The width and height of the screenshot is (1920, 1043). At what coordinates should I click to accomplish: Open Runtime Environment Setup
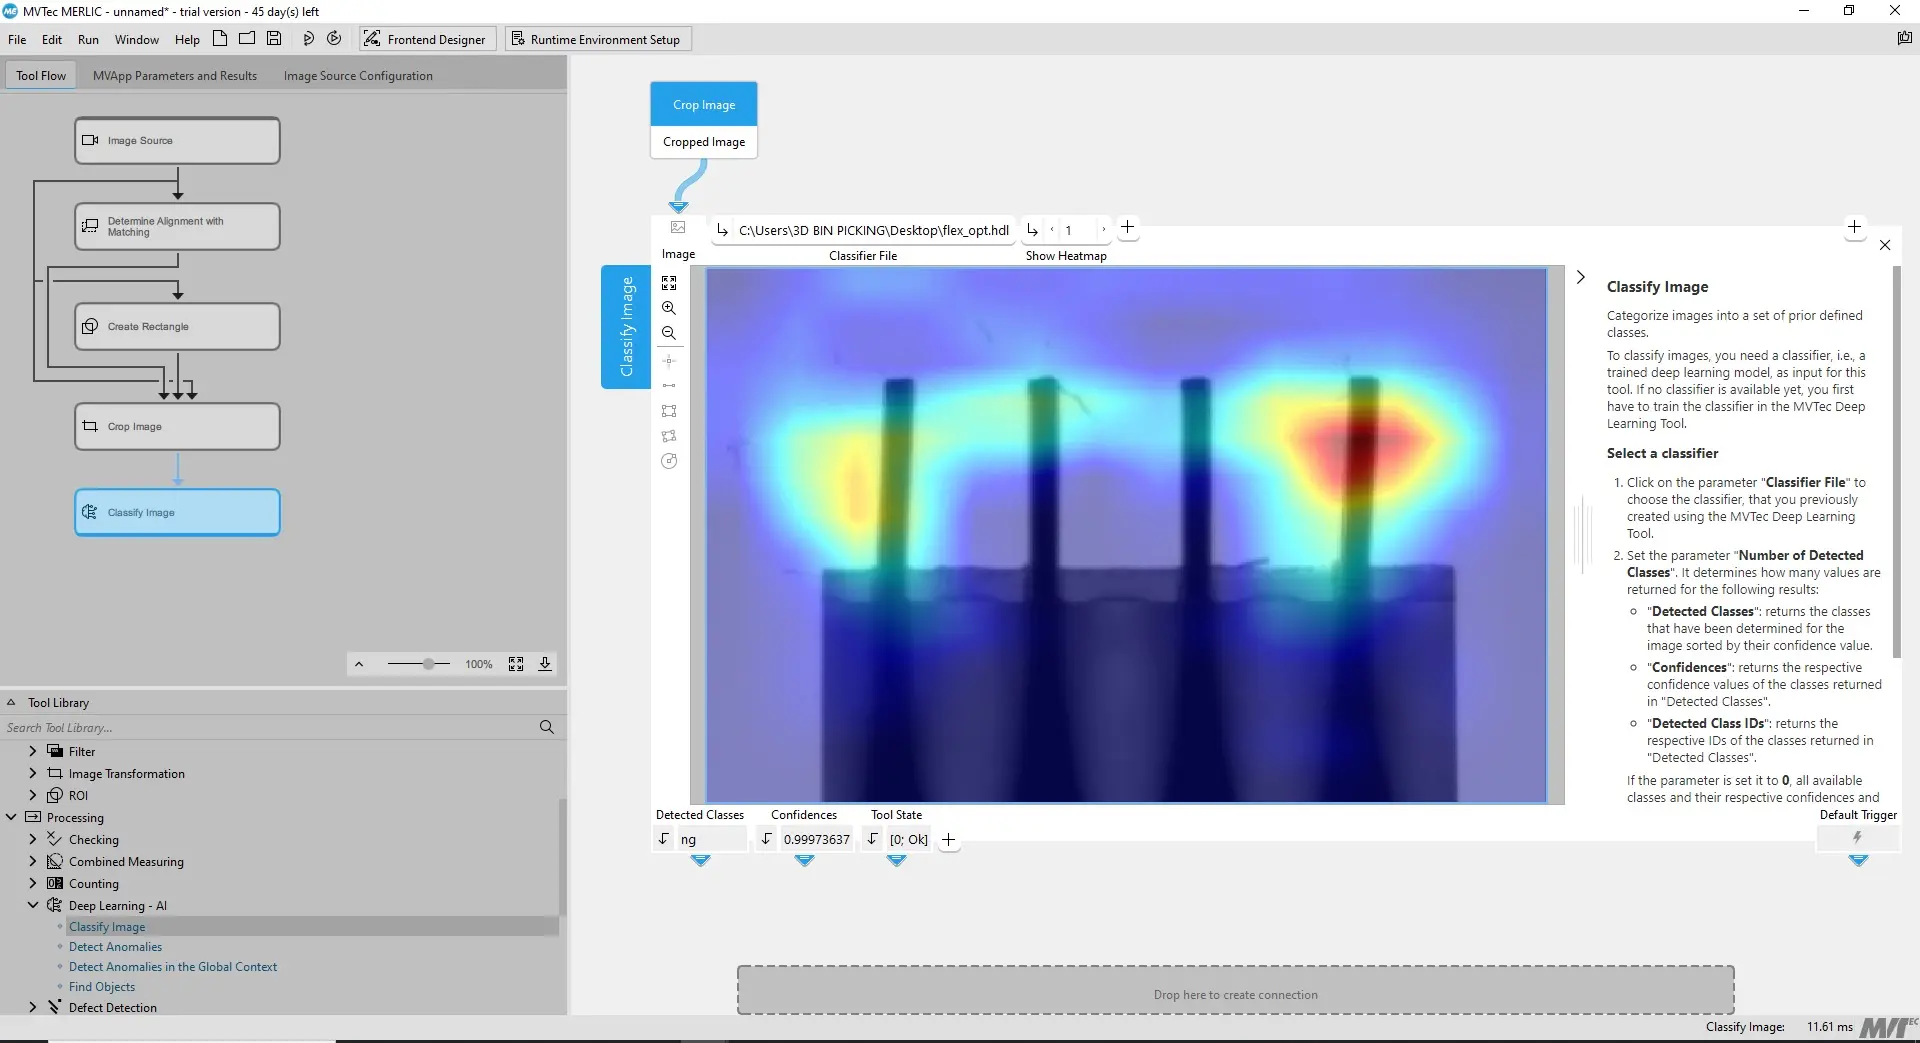pyautogui.click(x=597, y=39)
